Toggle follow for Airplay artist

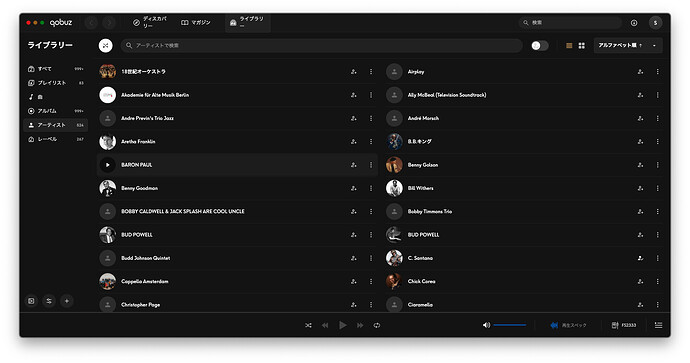pyautogui.click(x=640, y=72)
